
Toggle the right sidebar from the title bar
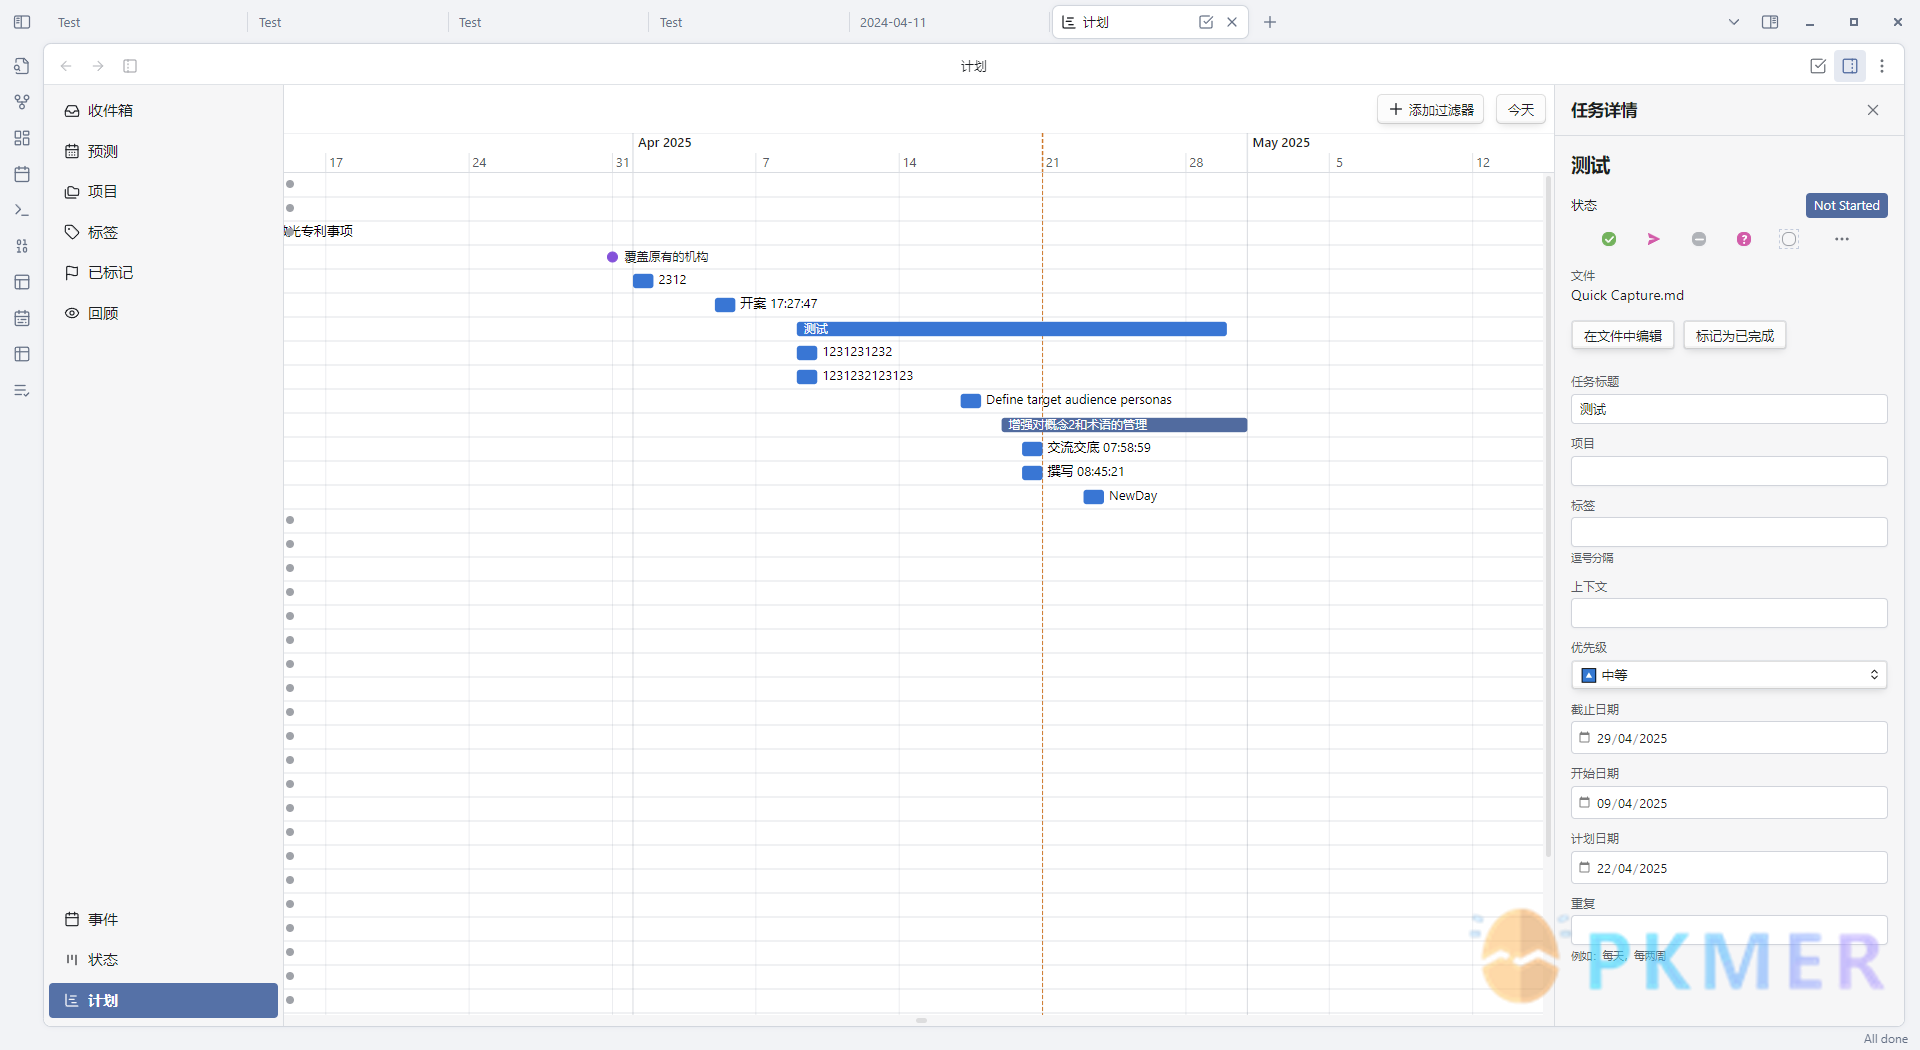[1770, 22]
